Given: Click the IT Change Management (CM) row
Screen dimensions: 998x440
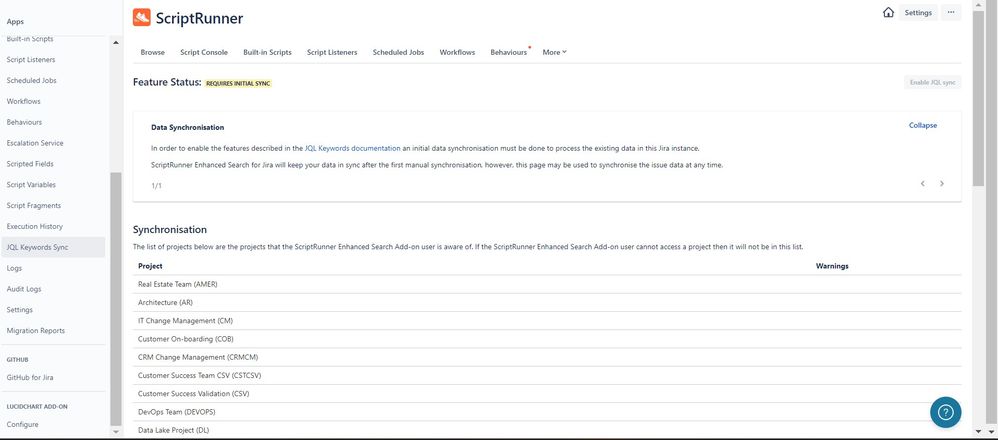Looking at the screenshot, I should coord(547,321).
